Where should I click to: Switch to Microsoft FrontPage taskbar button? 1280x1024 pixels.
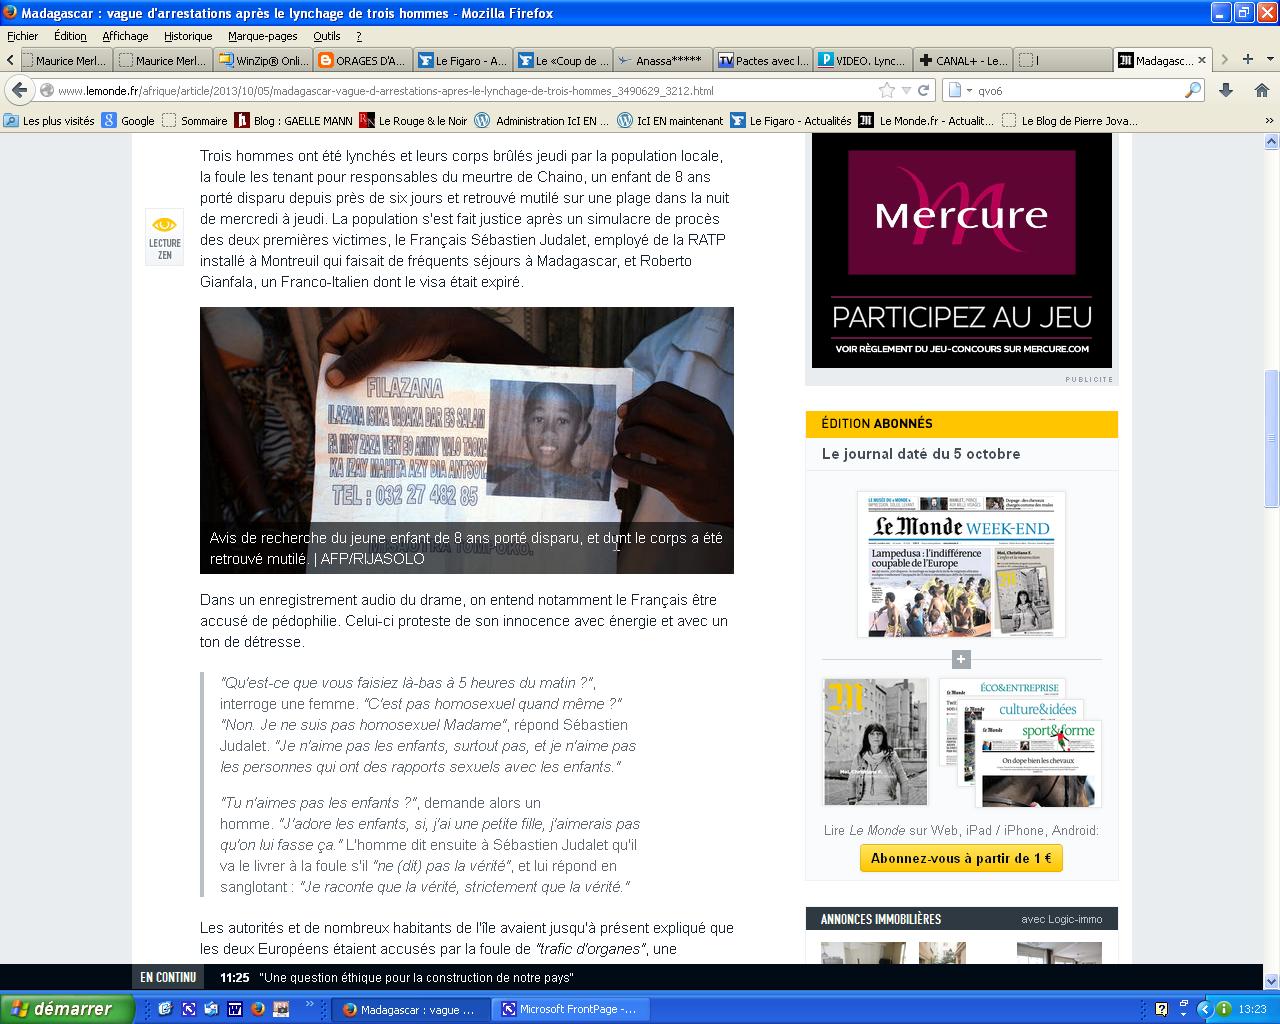pos(569,1009)
